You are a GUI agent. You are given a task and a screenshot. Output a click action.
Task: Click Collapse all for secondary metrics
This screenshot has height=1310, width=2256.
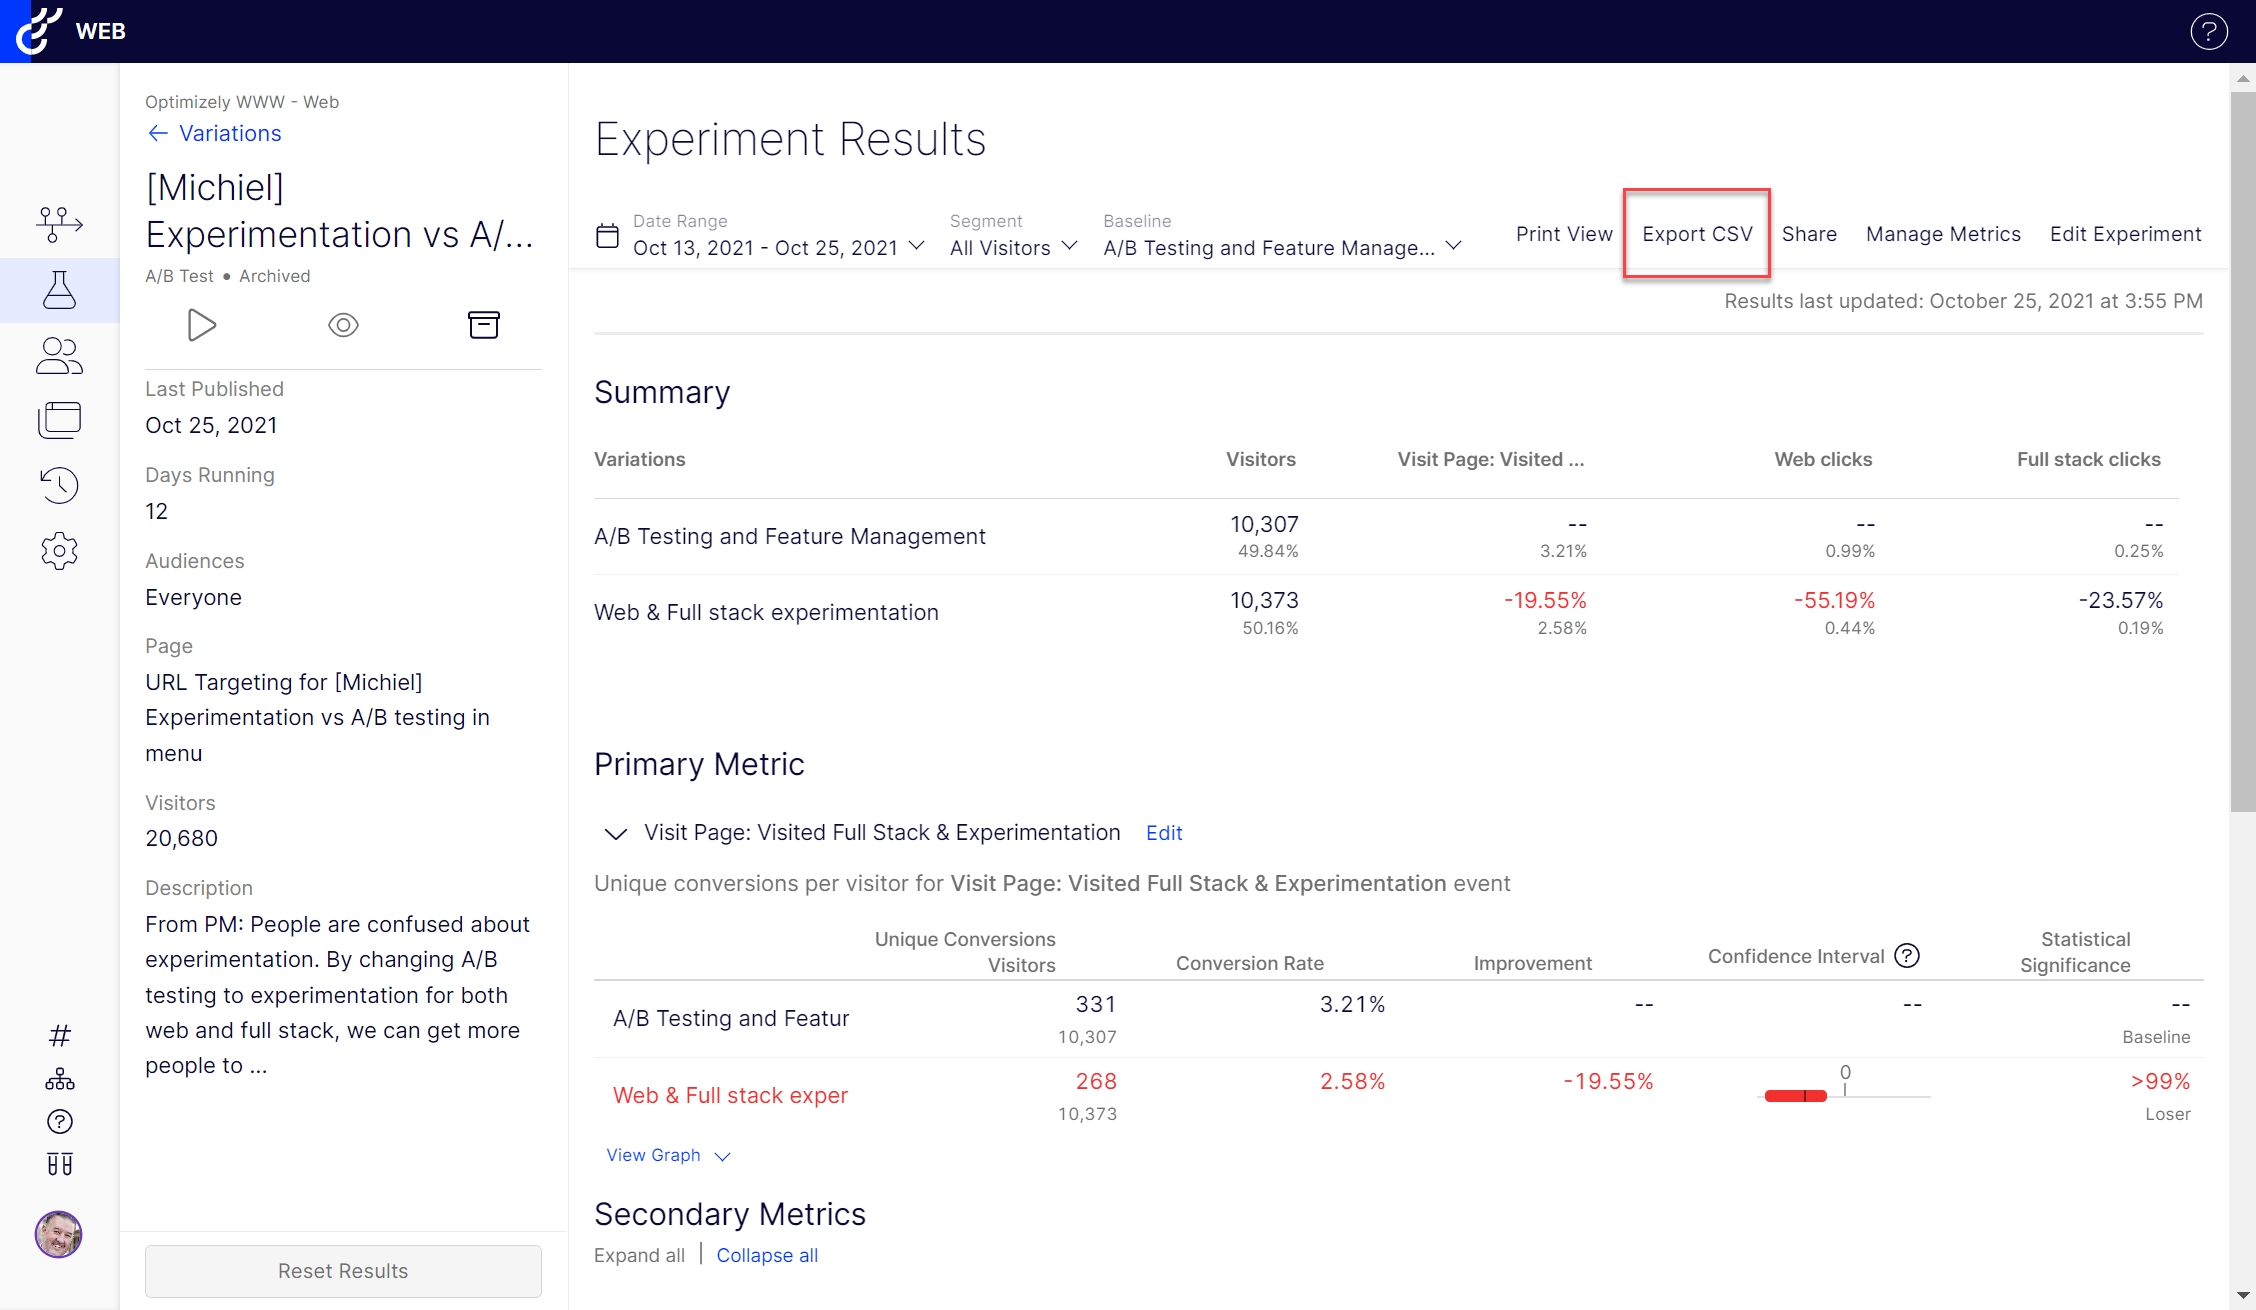click(767, 1255)
